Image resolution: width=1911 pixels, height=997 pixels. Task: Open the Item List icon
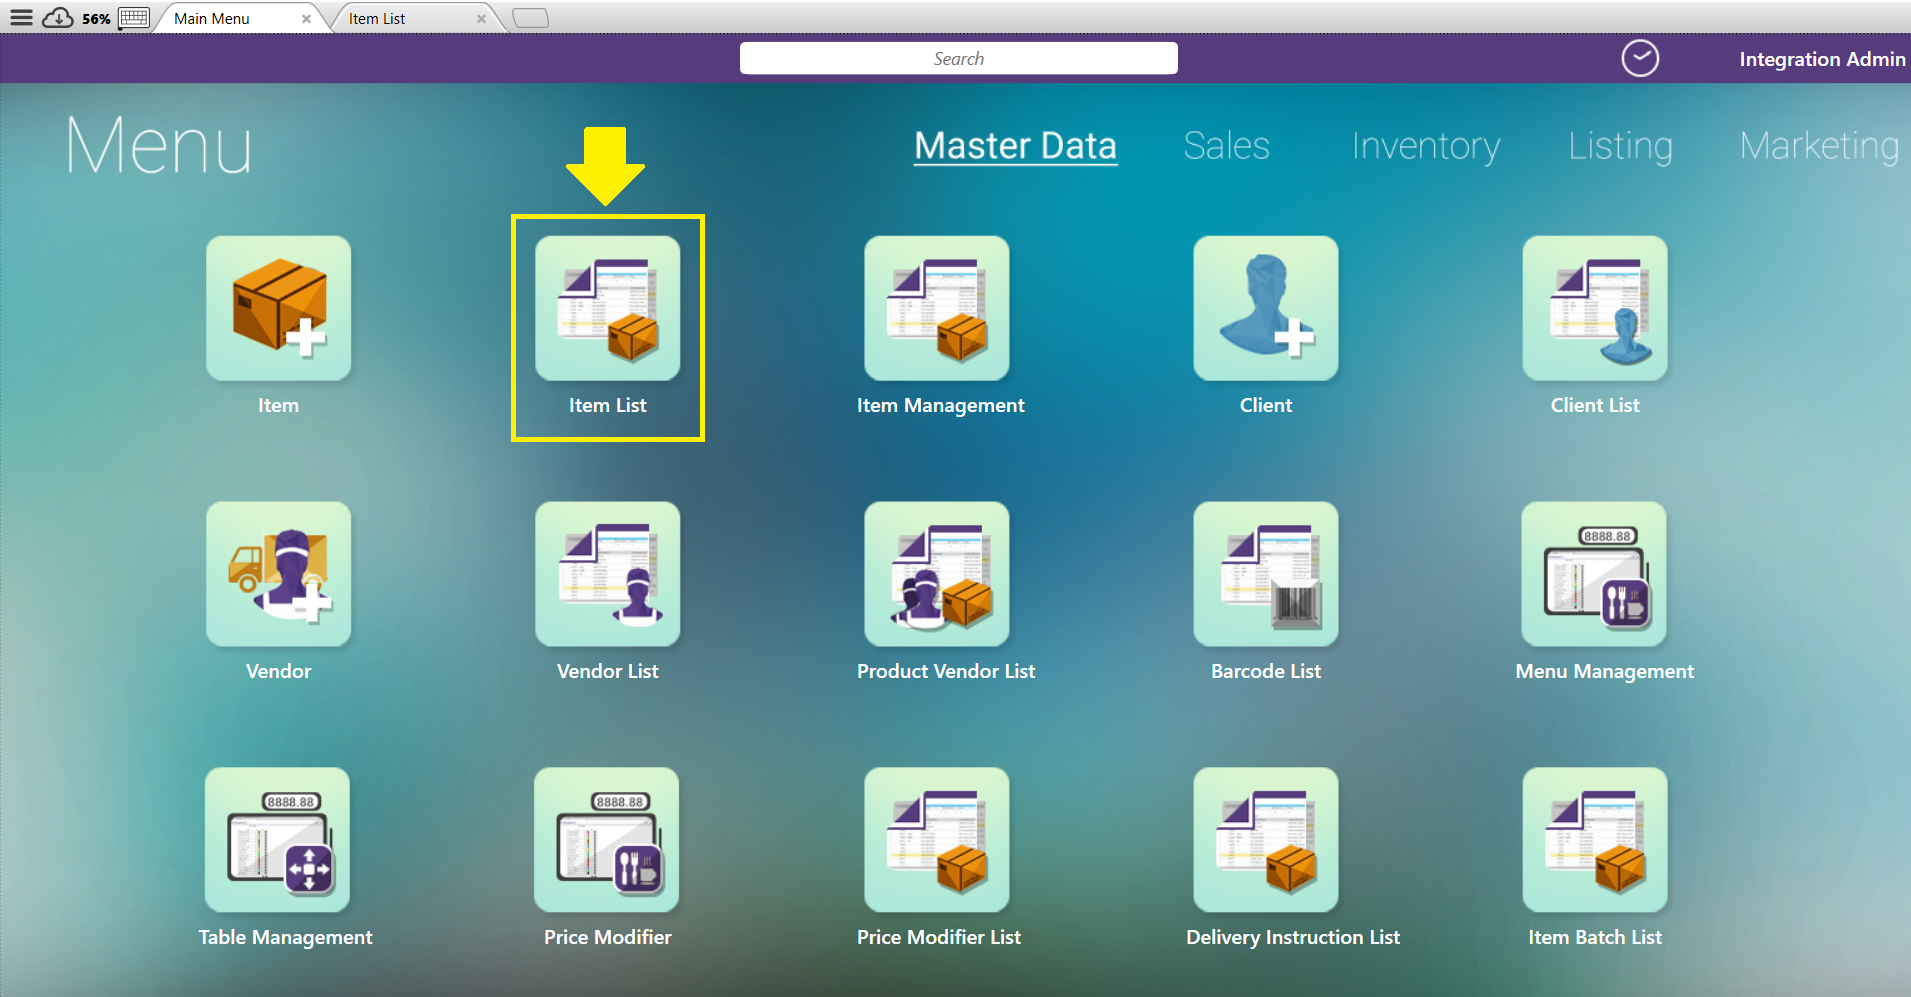click(607, 308)
